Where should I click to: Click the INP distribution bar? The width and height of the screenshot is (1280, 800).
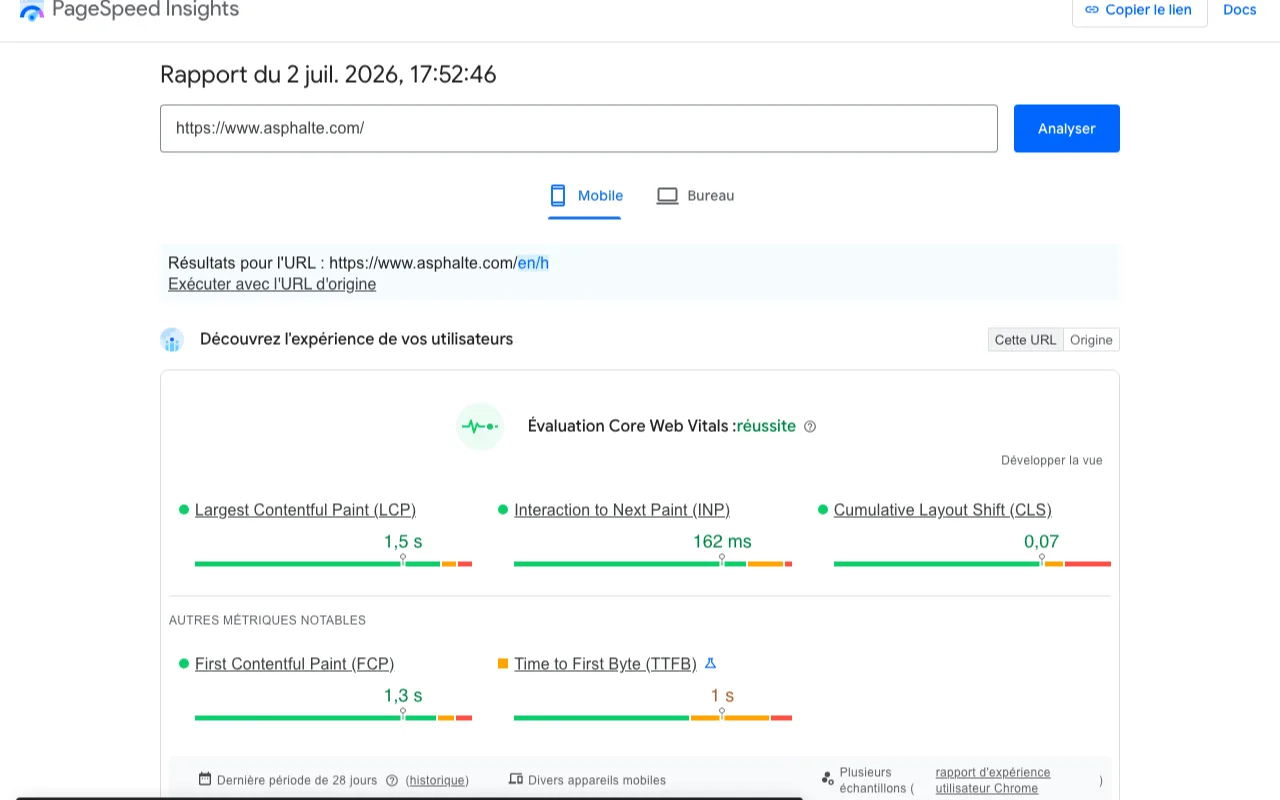653,564
